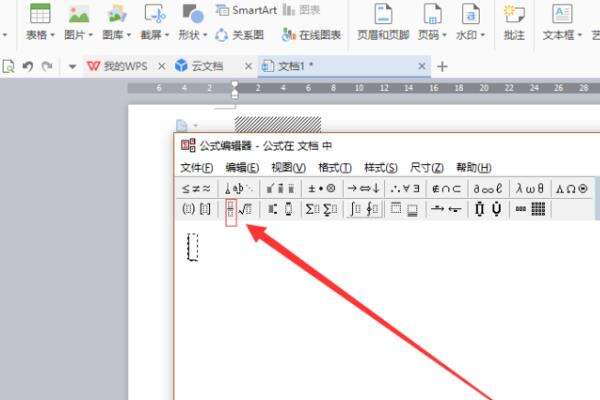Click the 水印 watermark icon

[471, 13]
